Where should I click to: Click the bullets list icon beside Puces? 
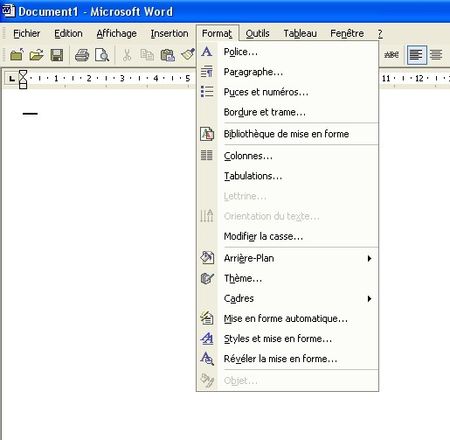click(x=207, y=91)
